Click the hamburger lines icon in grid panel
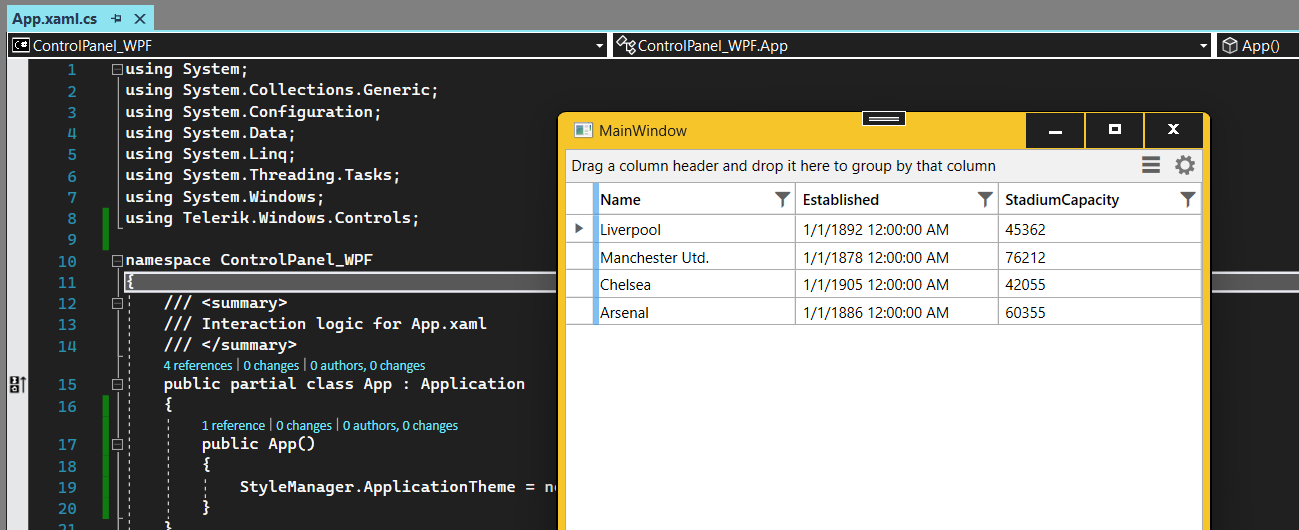This screenshot has width=1299, height=530. coord(1151,166)
